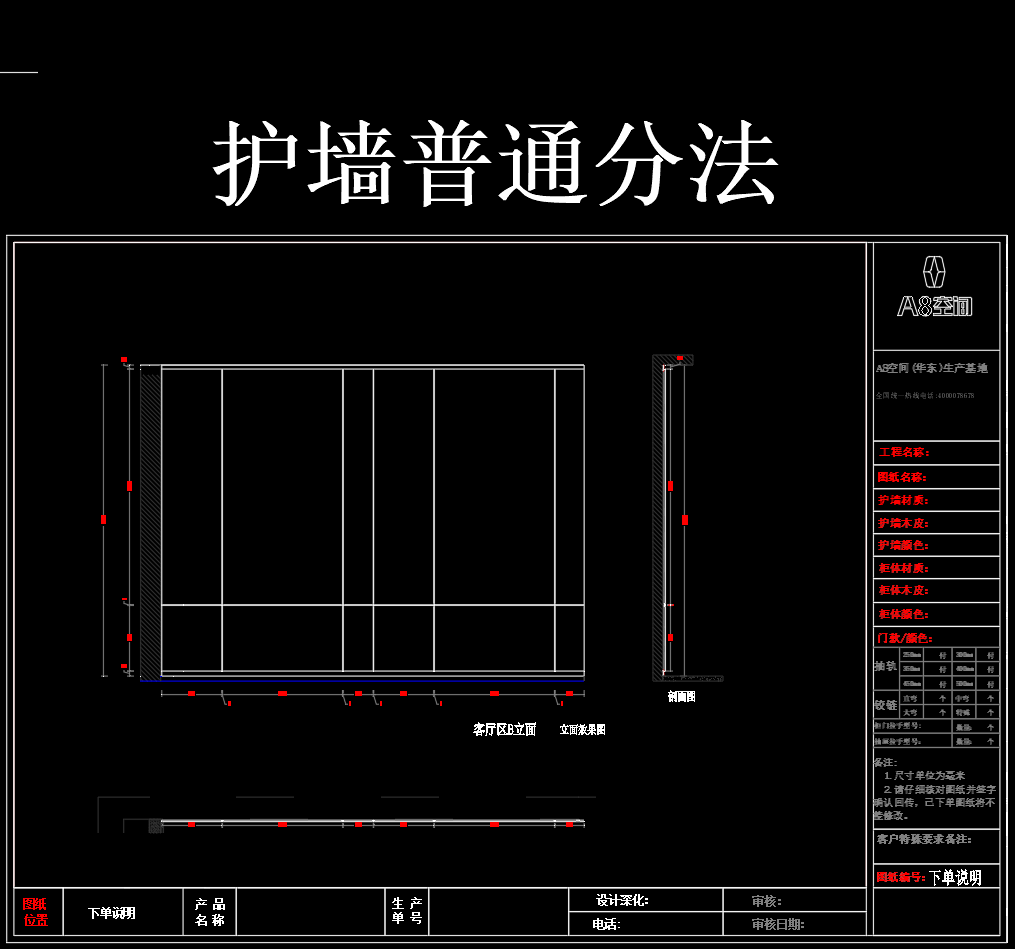Click the 抽轨 hardware table label
The height and width of the screenshot is (949, 1015).
886,666
